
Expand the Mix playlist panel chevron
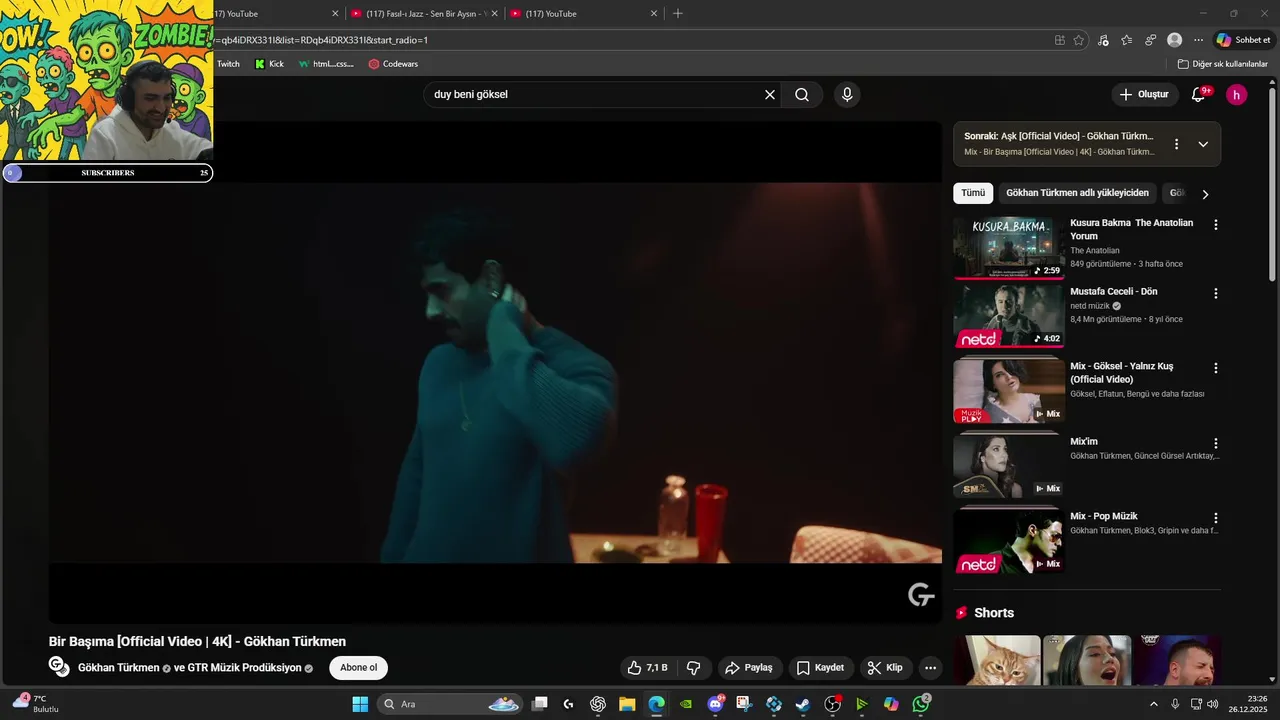click(x=1203, y=144)
